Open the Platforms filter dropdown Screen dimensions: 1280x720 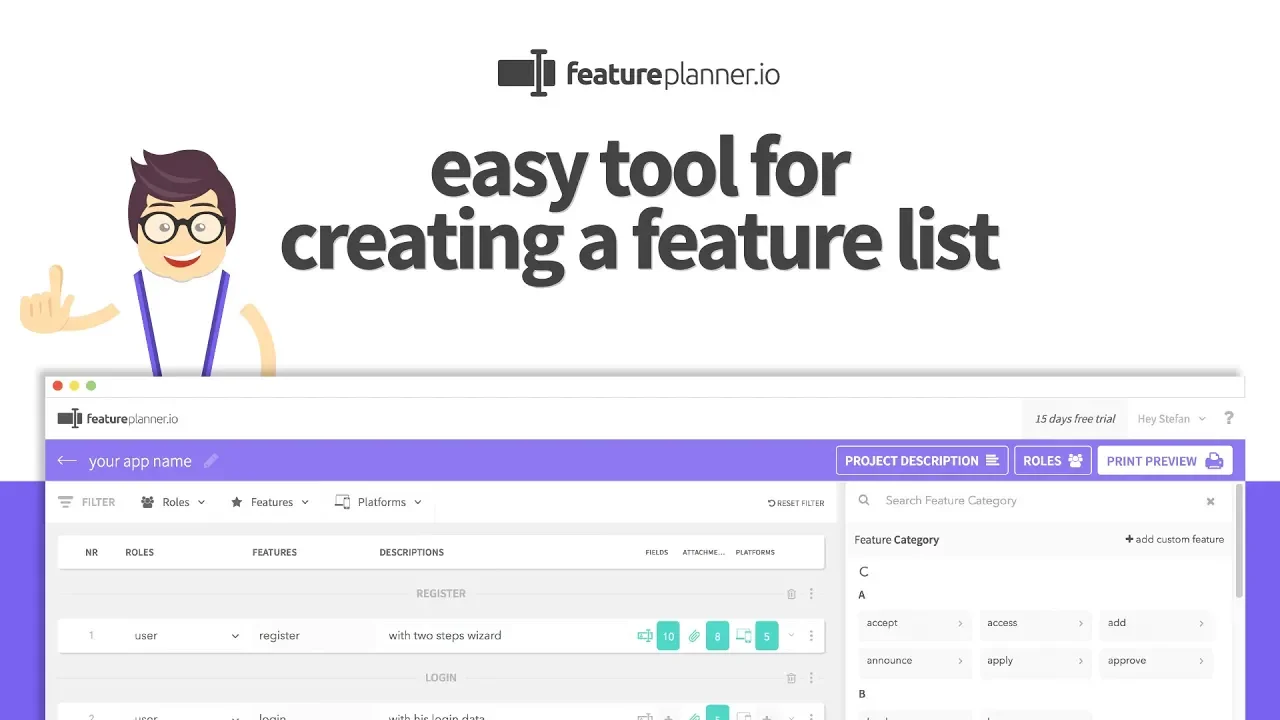[x=378, y=502]
